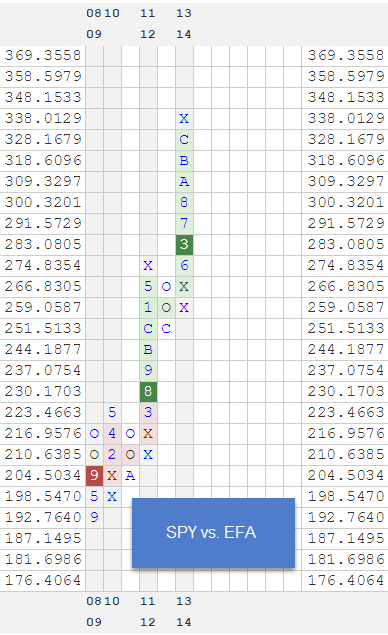Viewport: 388px width, 635px height.
Task: Click the 5 cell in the 198.5470 row
Action: pyautogui.click(x=94, y=496)
